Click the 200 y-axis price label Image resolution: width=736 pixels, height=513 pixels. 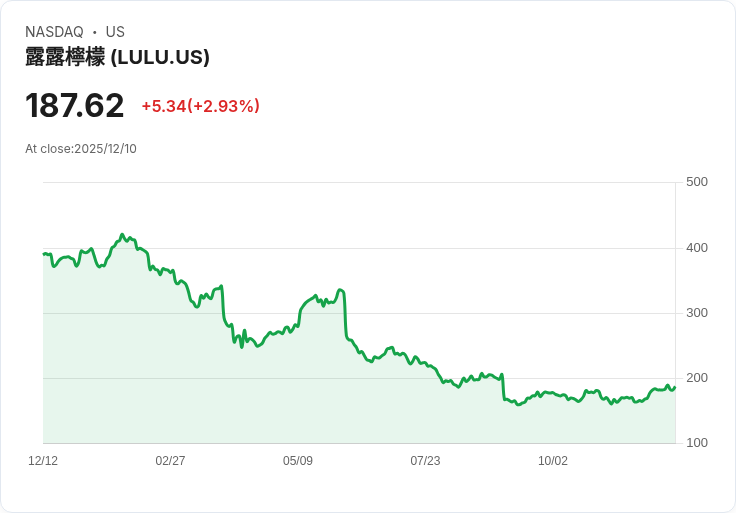pos(697,378)
